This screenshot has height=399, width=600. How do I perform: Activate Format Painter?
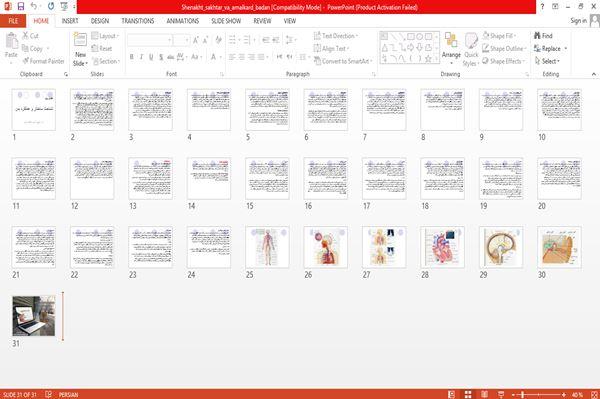click(x=43, y=61)
